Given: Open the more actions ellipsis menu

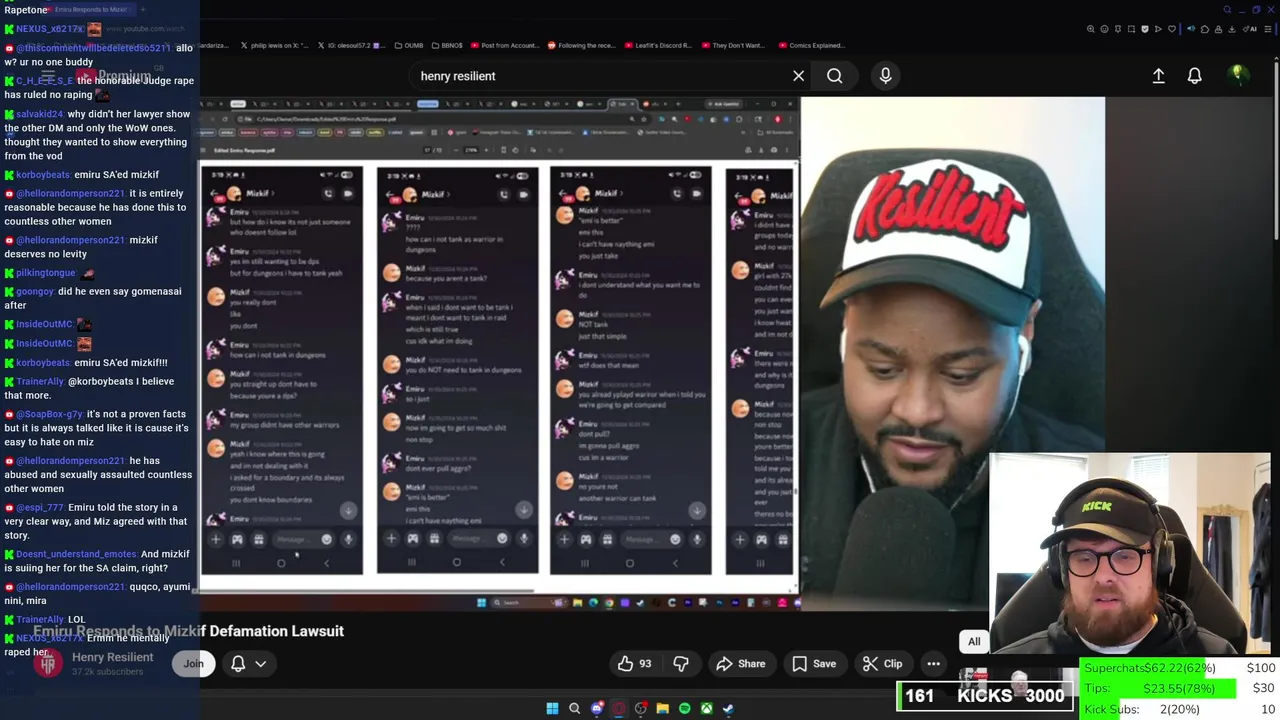Looking at the screenshot, I should (933, 664).
